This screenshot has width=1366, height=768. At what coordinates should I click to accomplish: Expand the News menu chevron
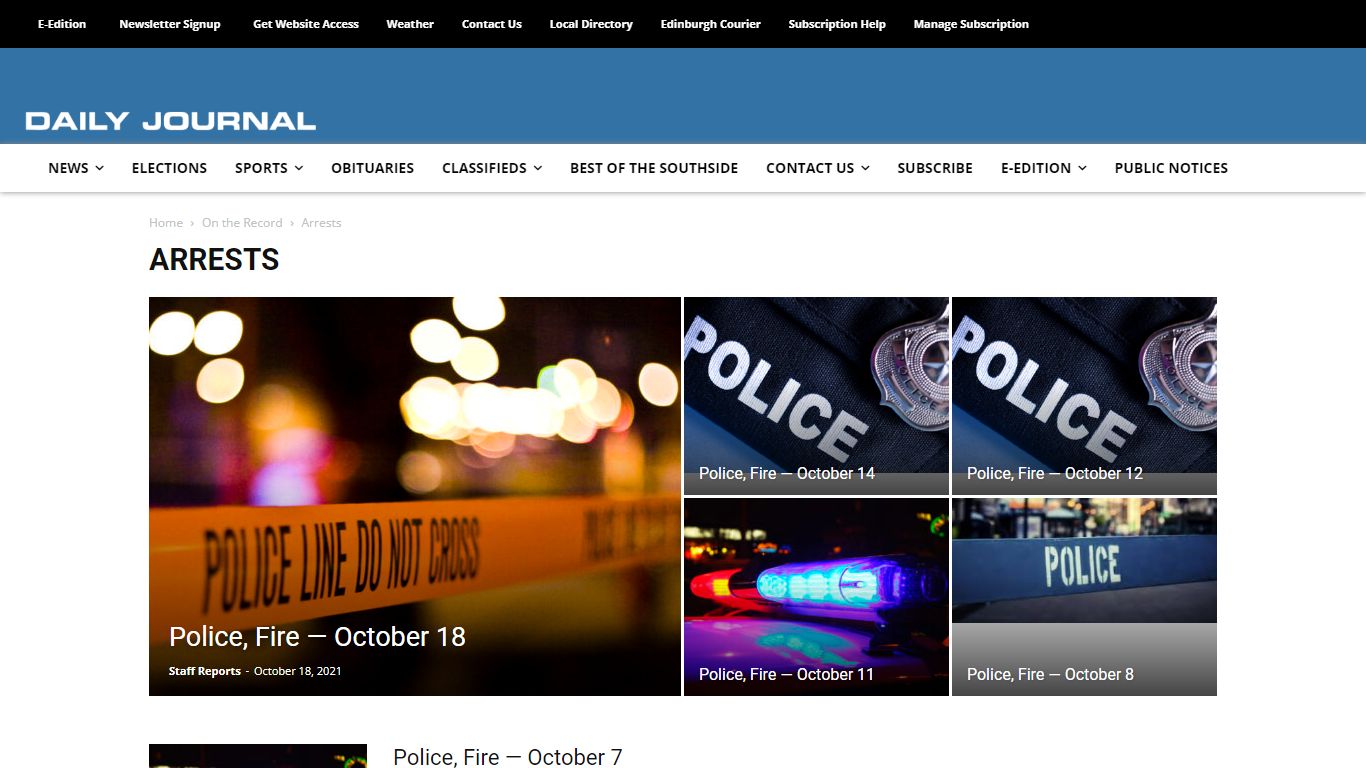coord(99,168)
